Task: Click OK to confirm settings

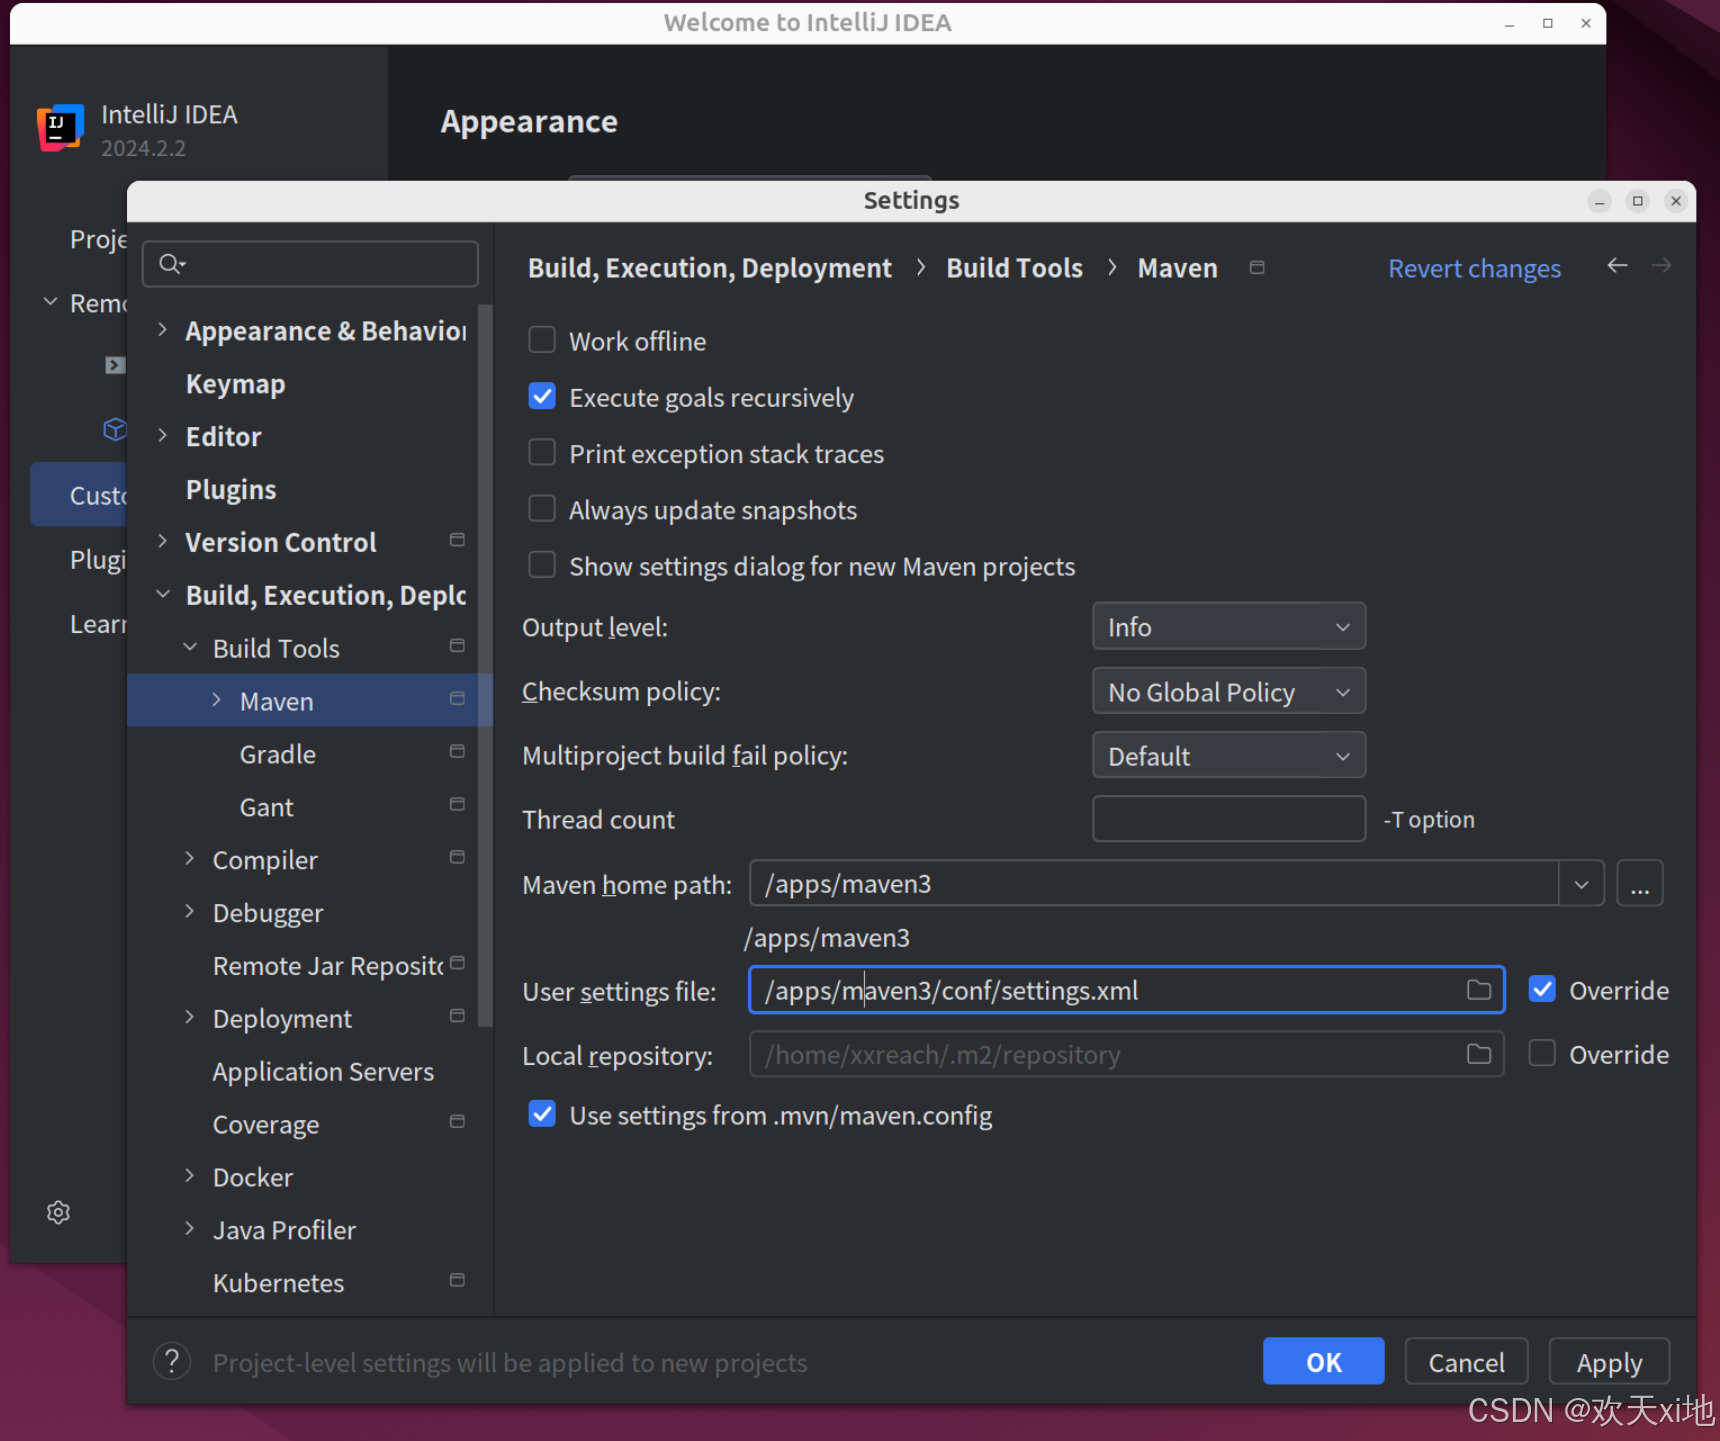Action: coord(1323,1361)
